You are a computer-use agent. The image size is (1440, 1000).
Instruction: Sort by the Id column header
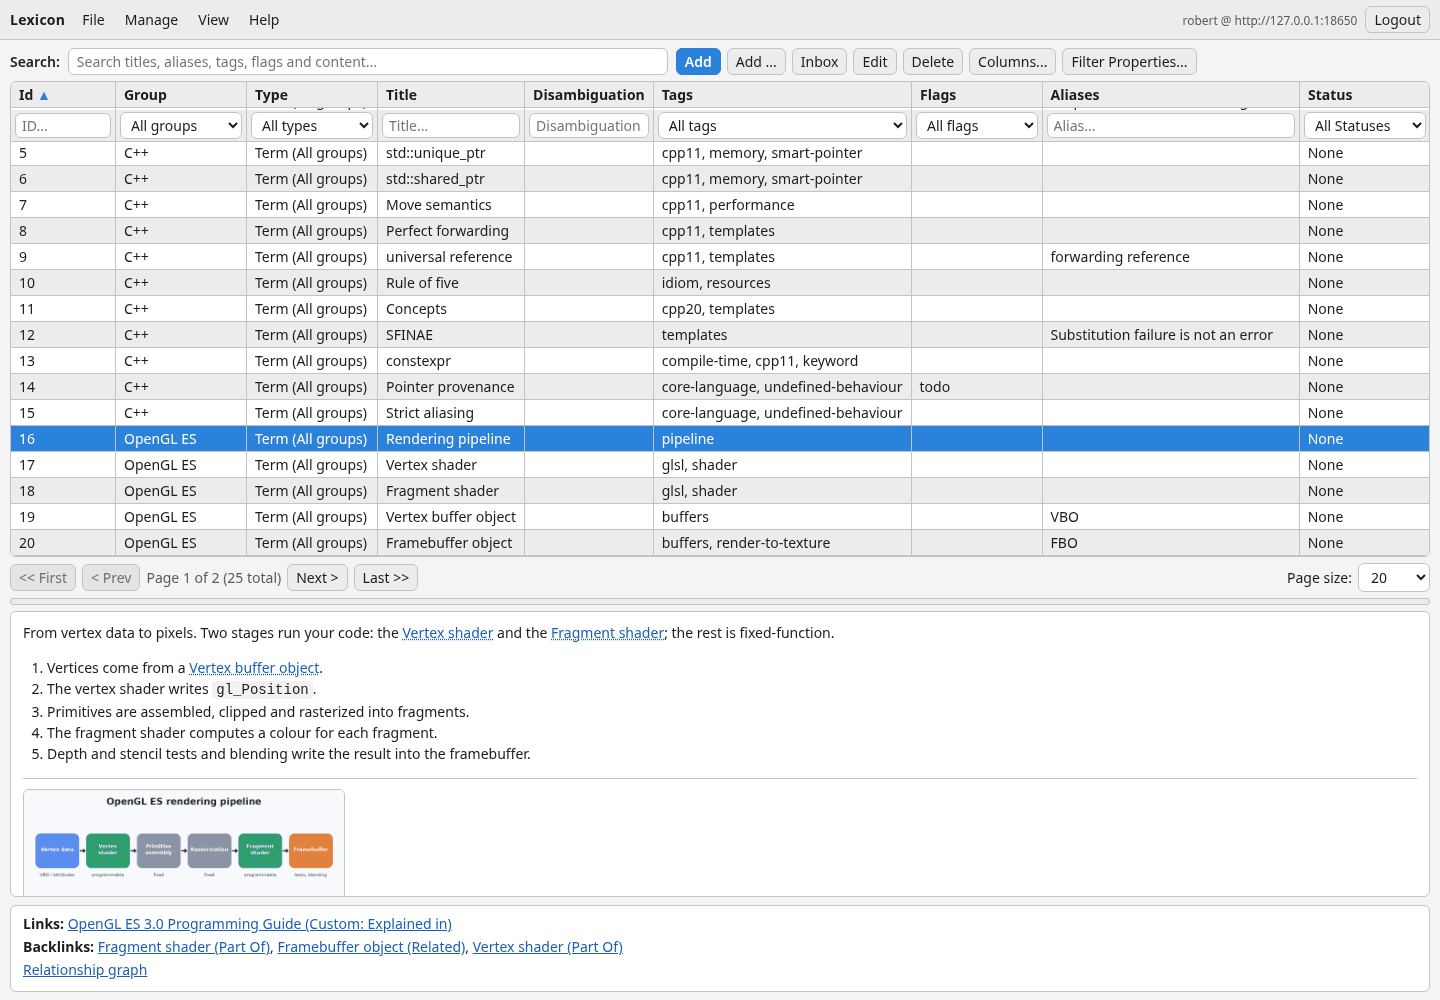click(x=63, y=95)
